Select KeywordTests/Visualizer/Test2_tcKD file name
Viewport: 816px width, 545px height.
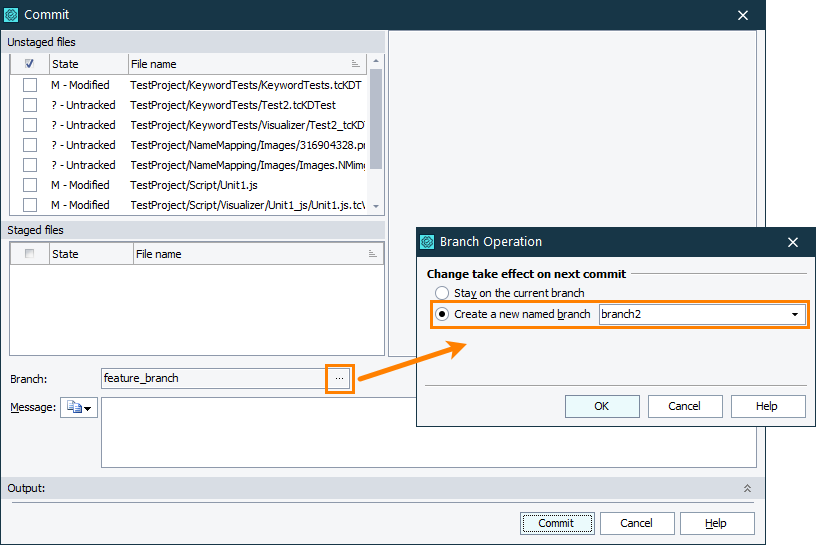[x=248, y=125]
